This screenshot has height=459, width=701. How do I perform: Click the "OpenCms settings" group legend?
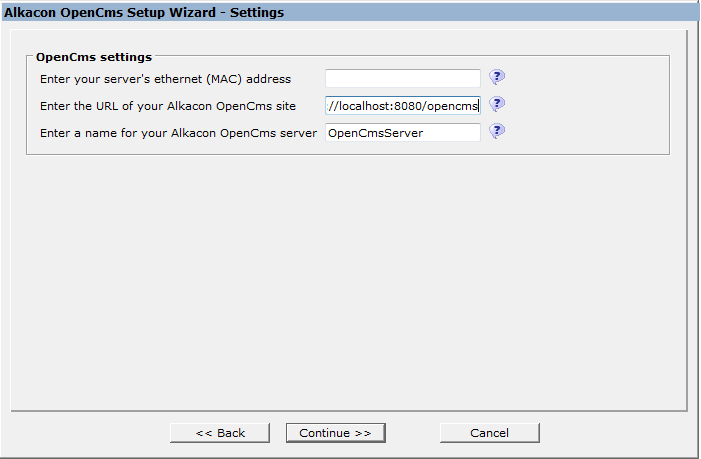pyautogui.click(x=94, y=57)
